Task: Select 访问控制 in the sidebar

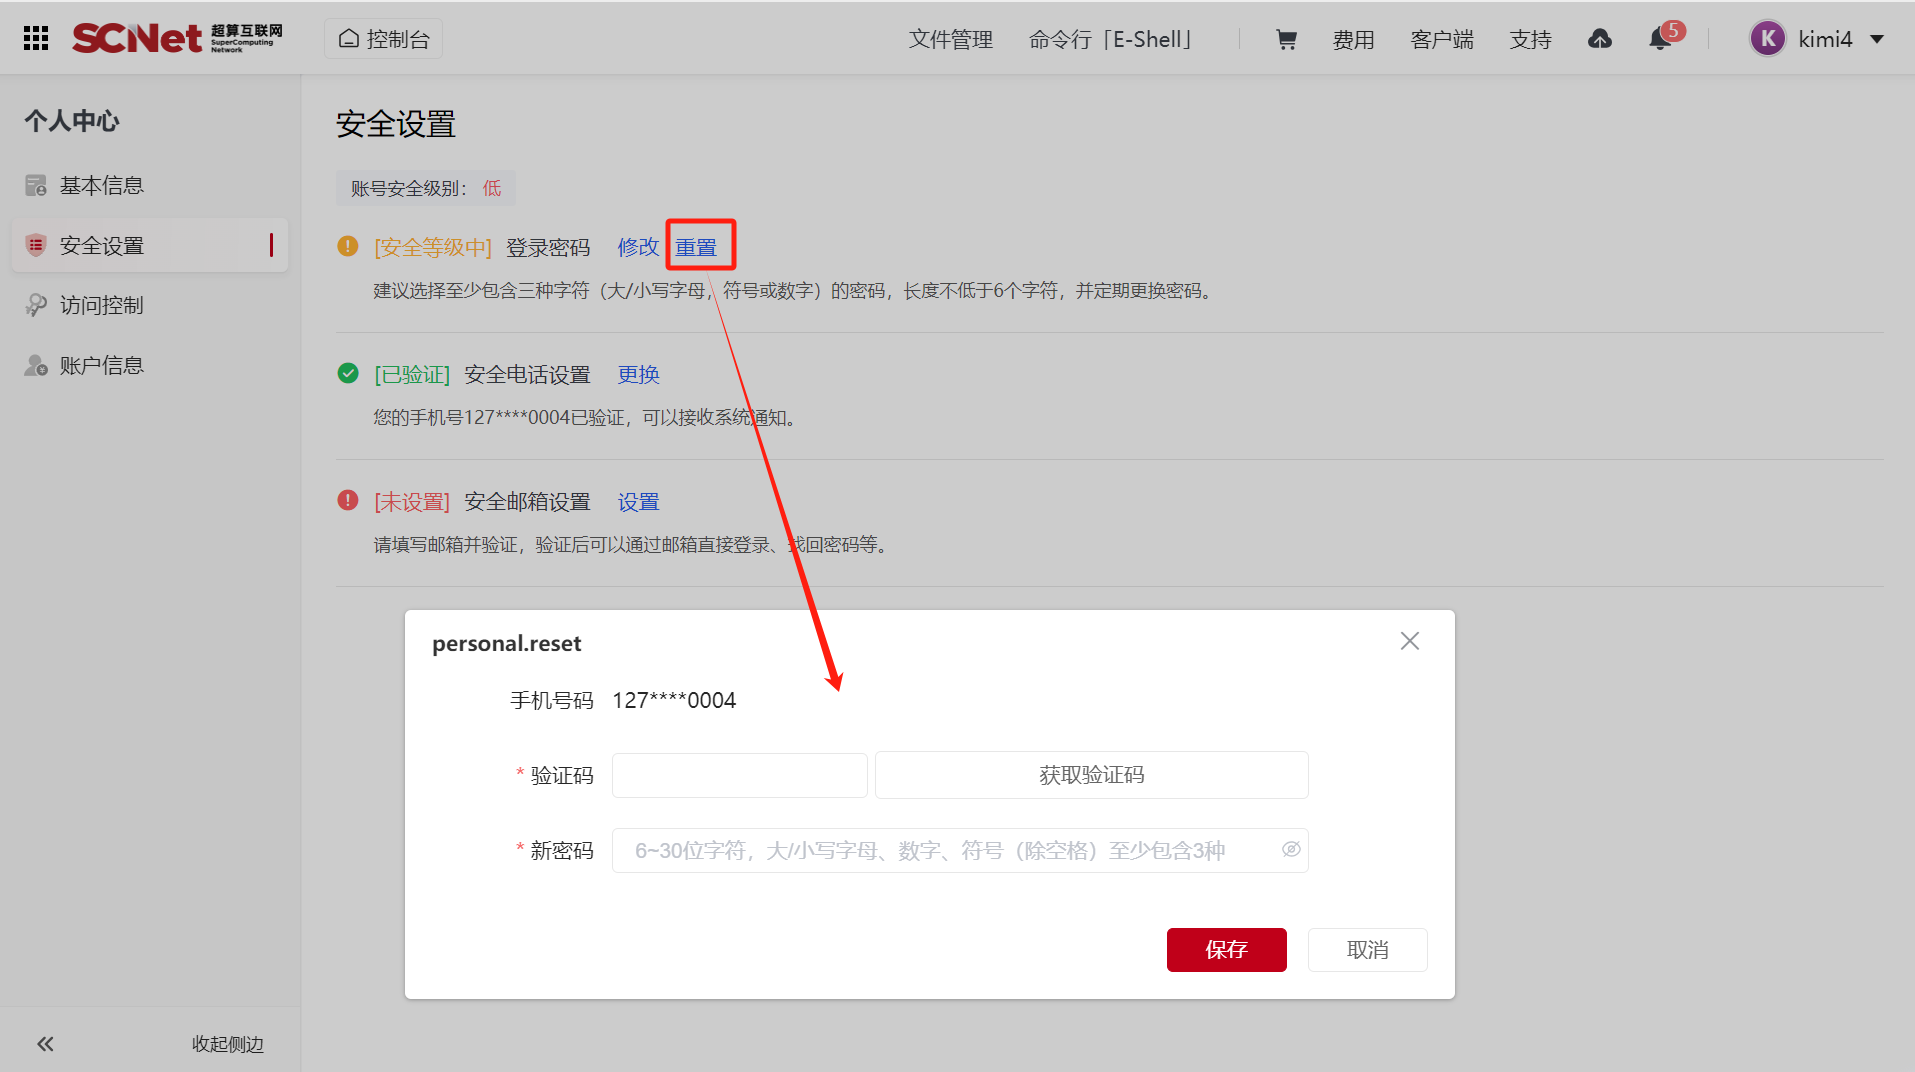Action: pos(101,305)
